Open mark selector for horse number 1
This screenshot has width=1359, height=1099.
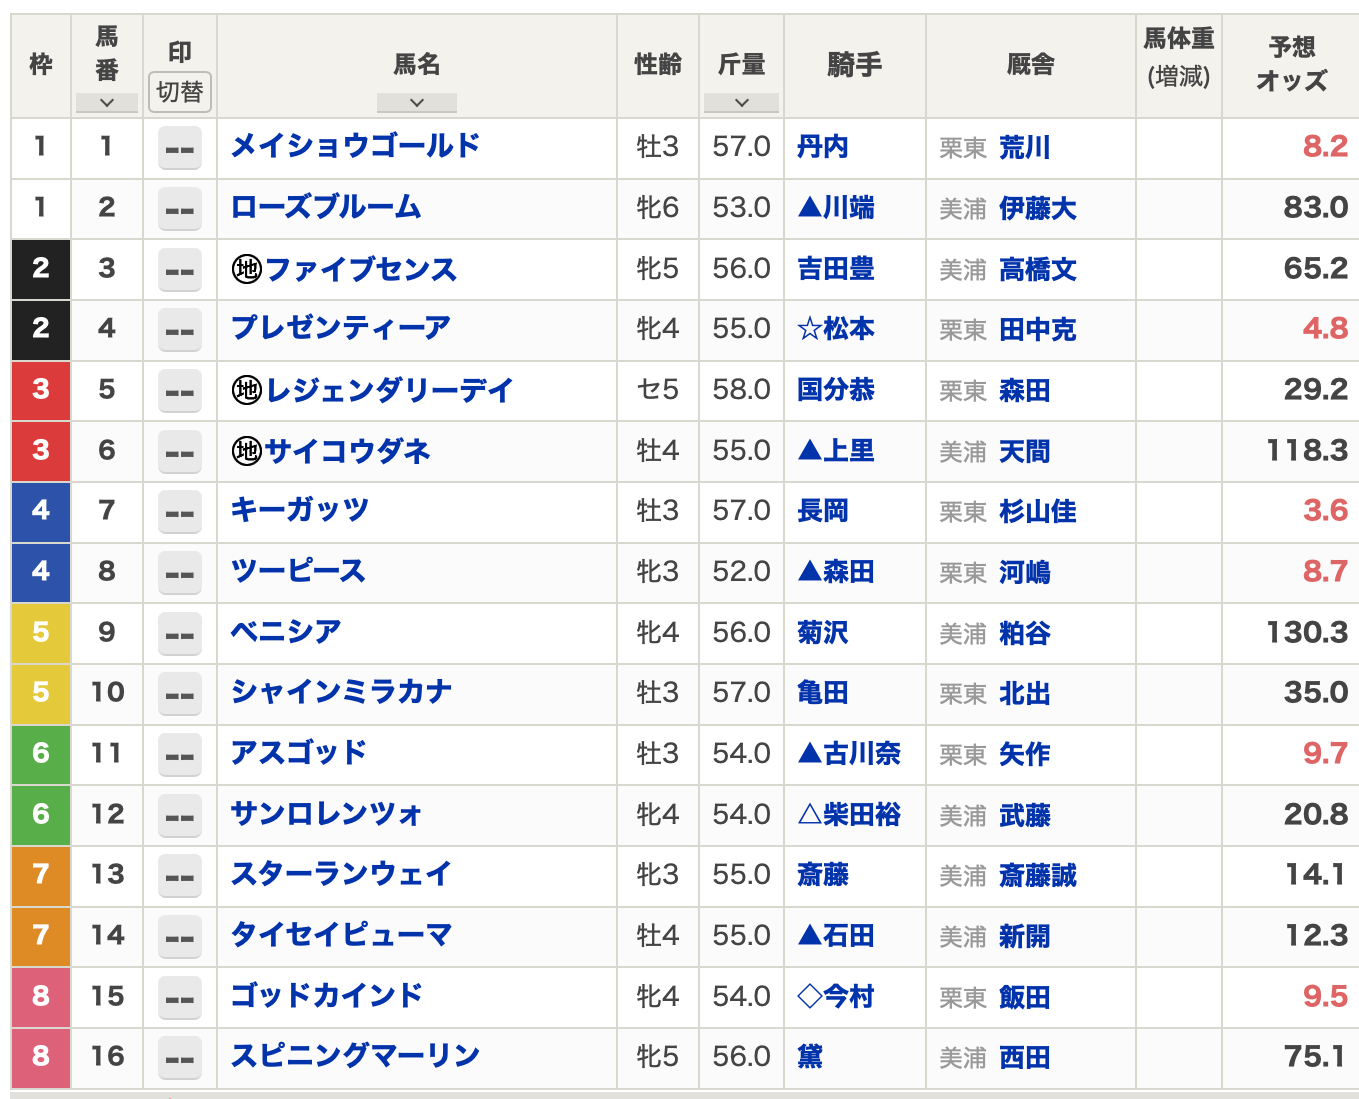pos(180,148)
